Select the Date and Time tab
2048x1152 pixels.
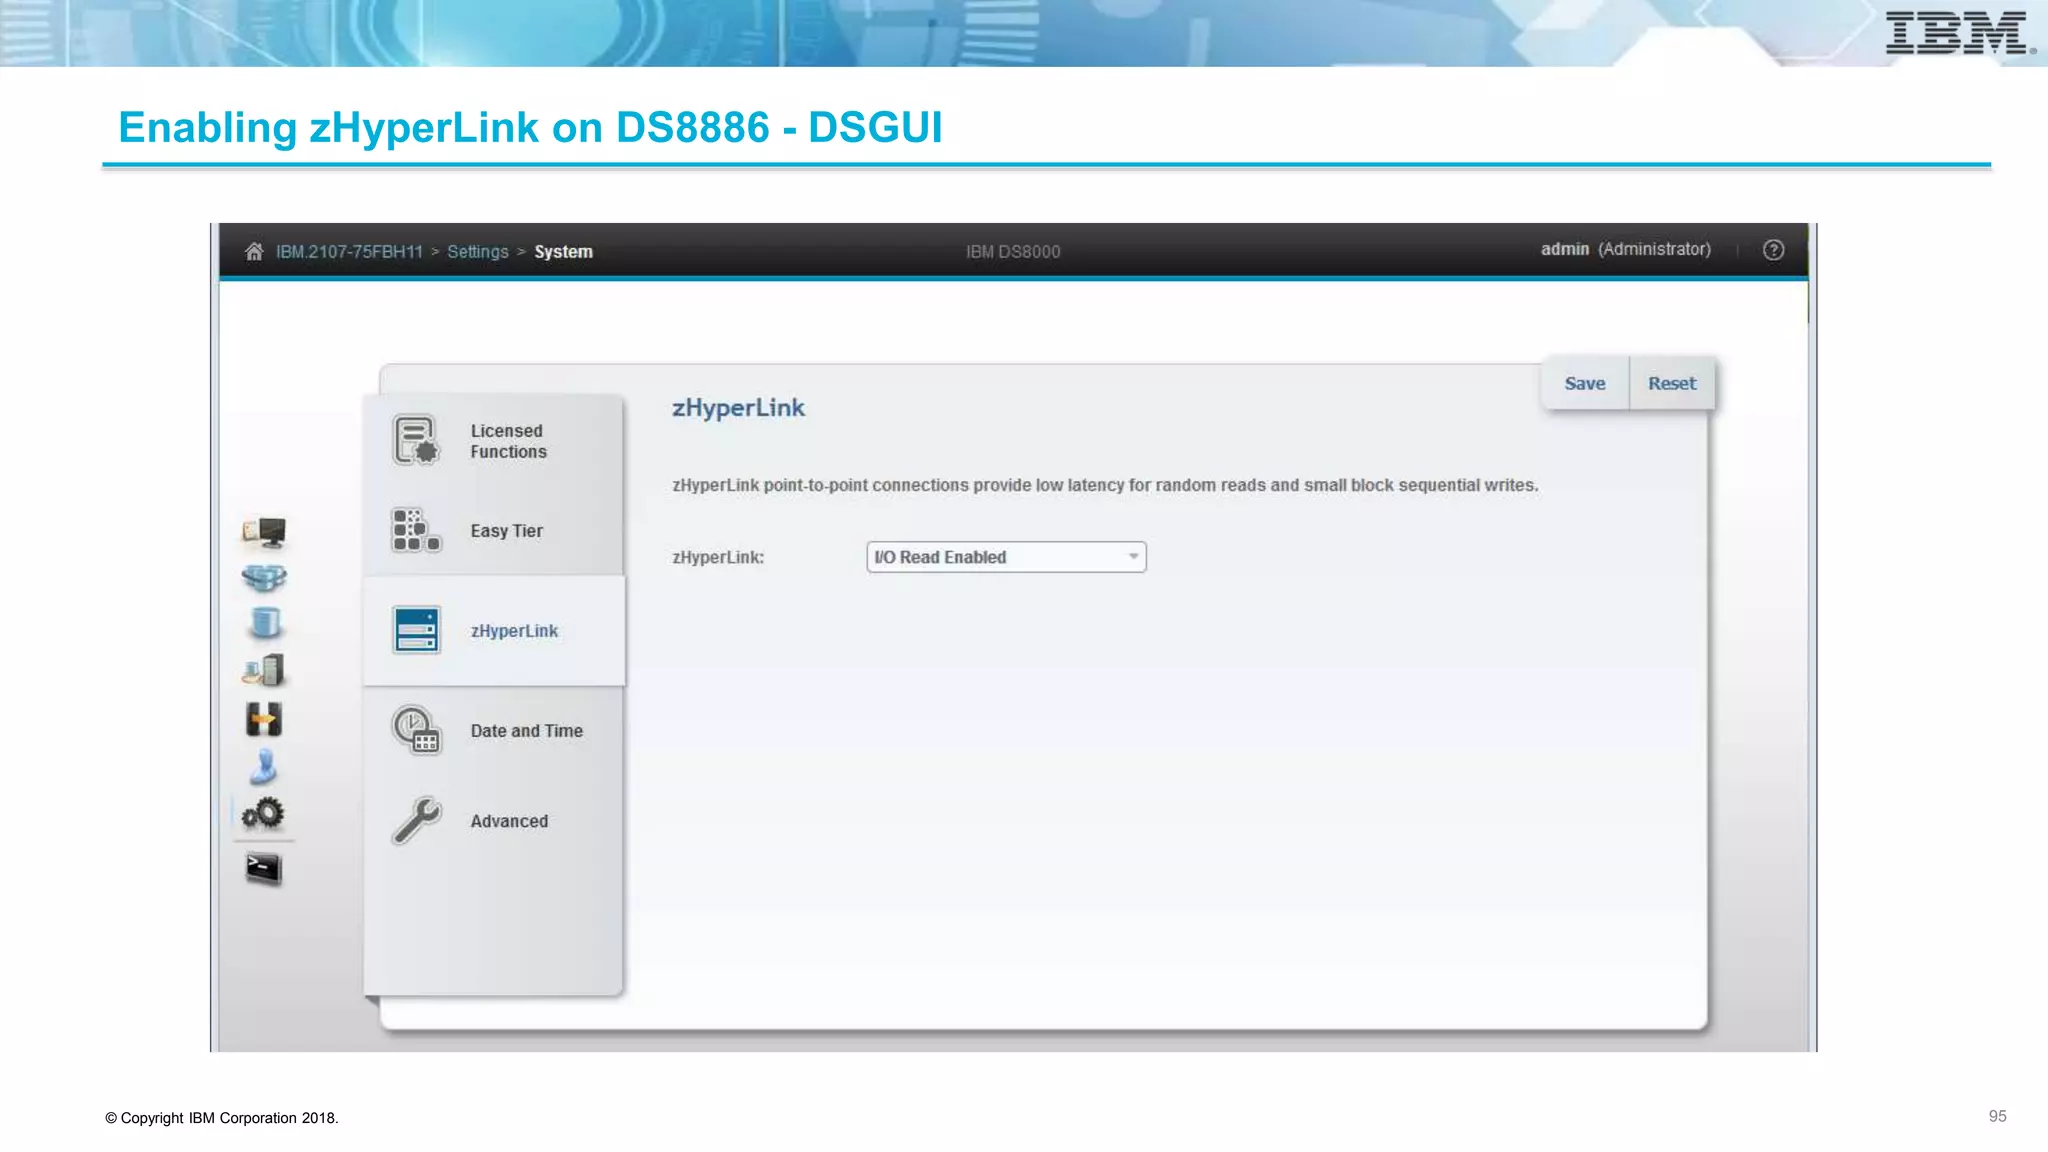pos(494,731)
